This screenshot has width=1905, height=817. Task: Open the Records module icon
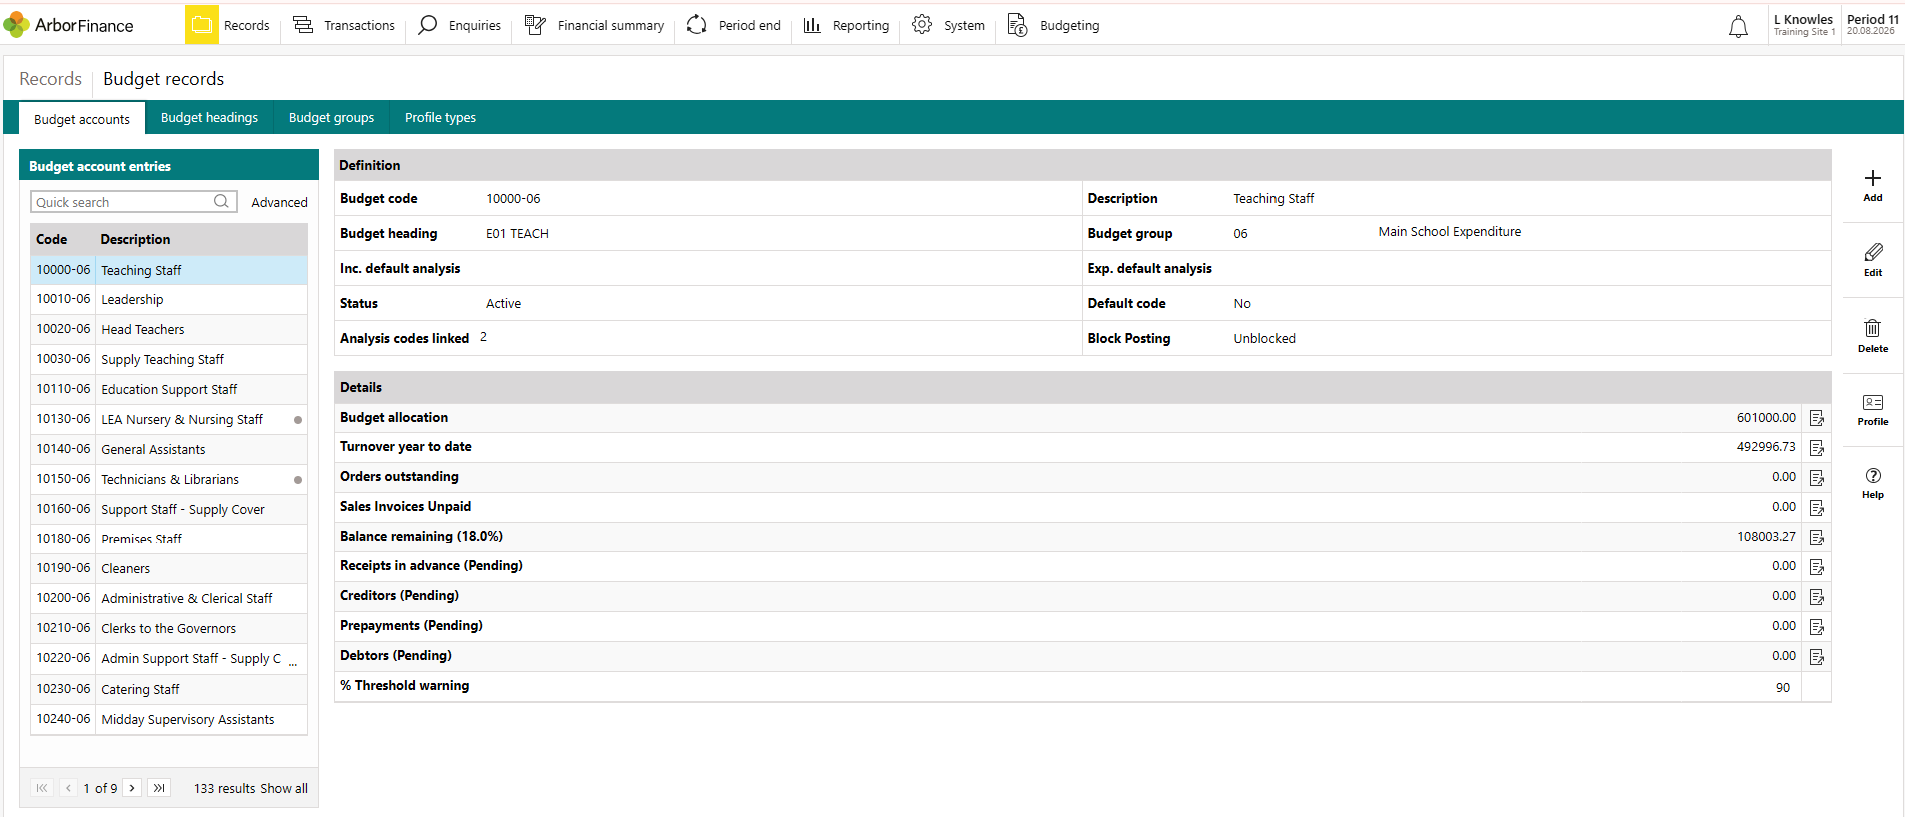tap(202, 25)
